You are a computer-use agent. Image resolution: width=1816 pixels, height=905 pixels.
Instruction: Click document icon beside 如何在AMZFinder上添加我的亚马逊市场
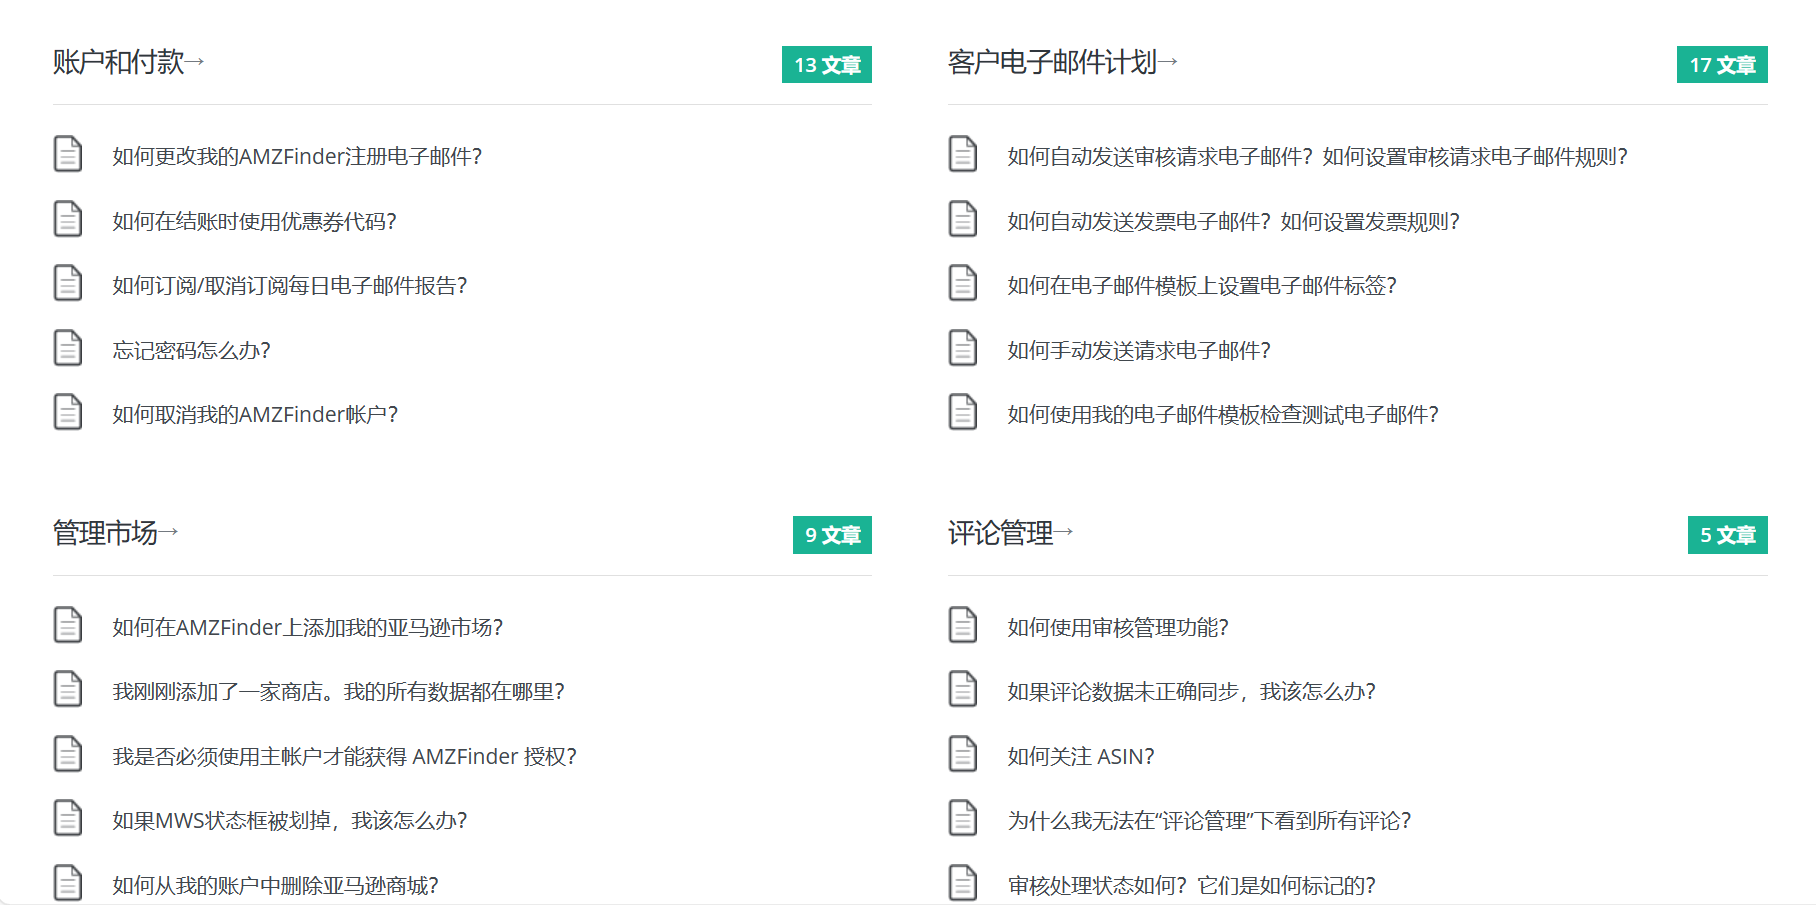tap(68, 625)
